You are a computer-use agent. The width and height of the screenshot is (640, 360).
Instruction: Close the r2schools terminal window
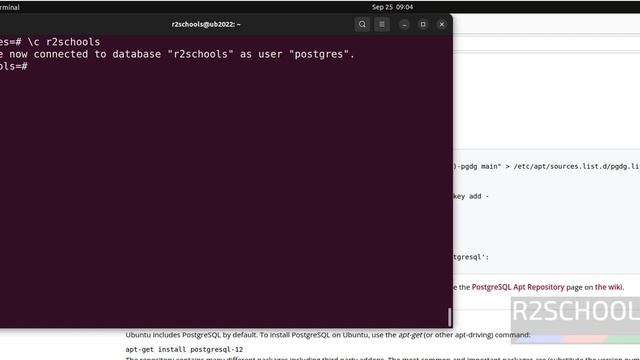(x=442, y=24)
